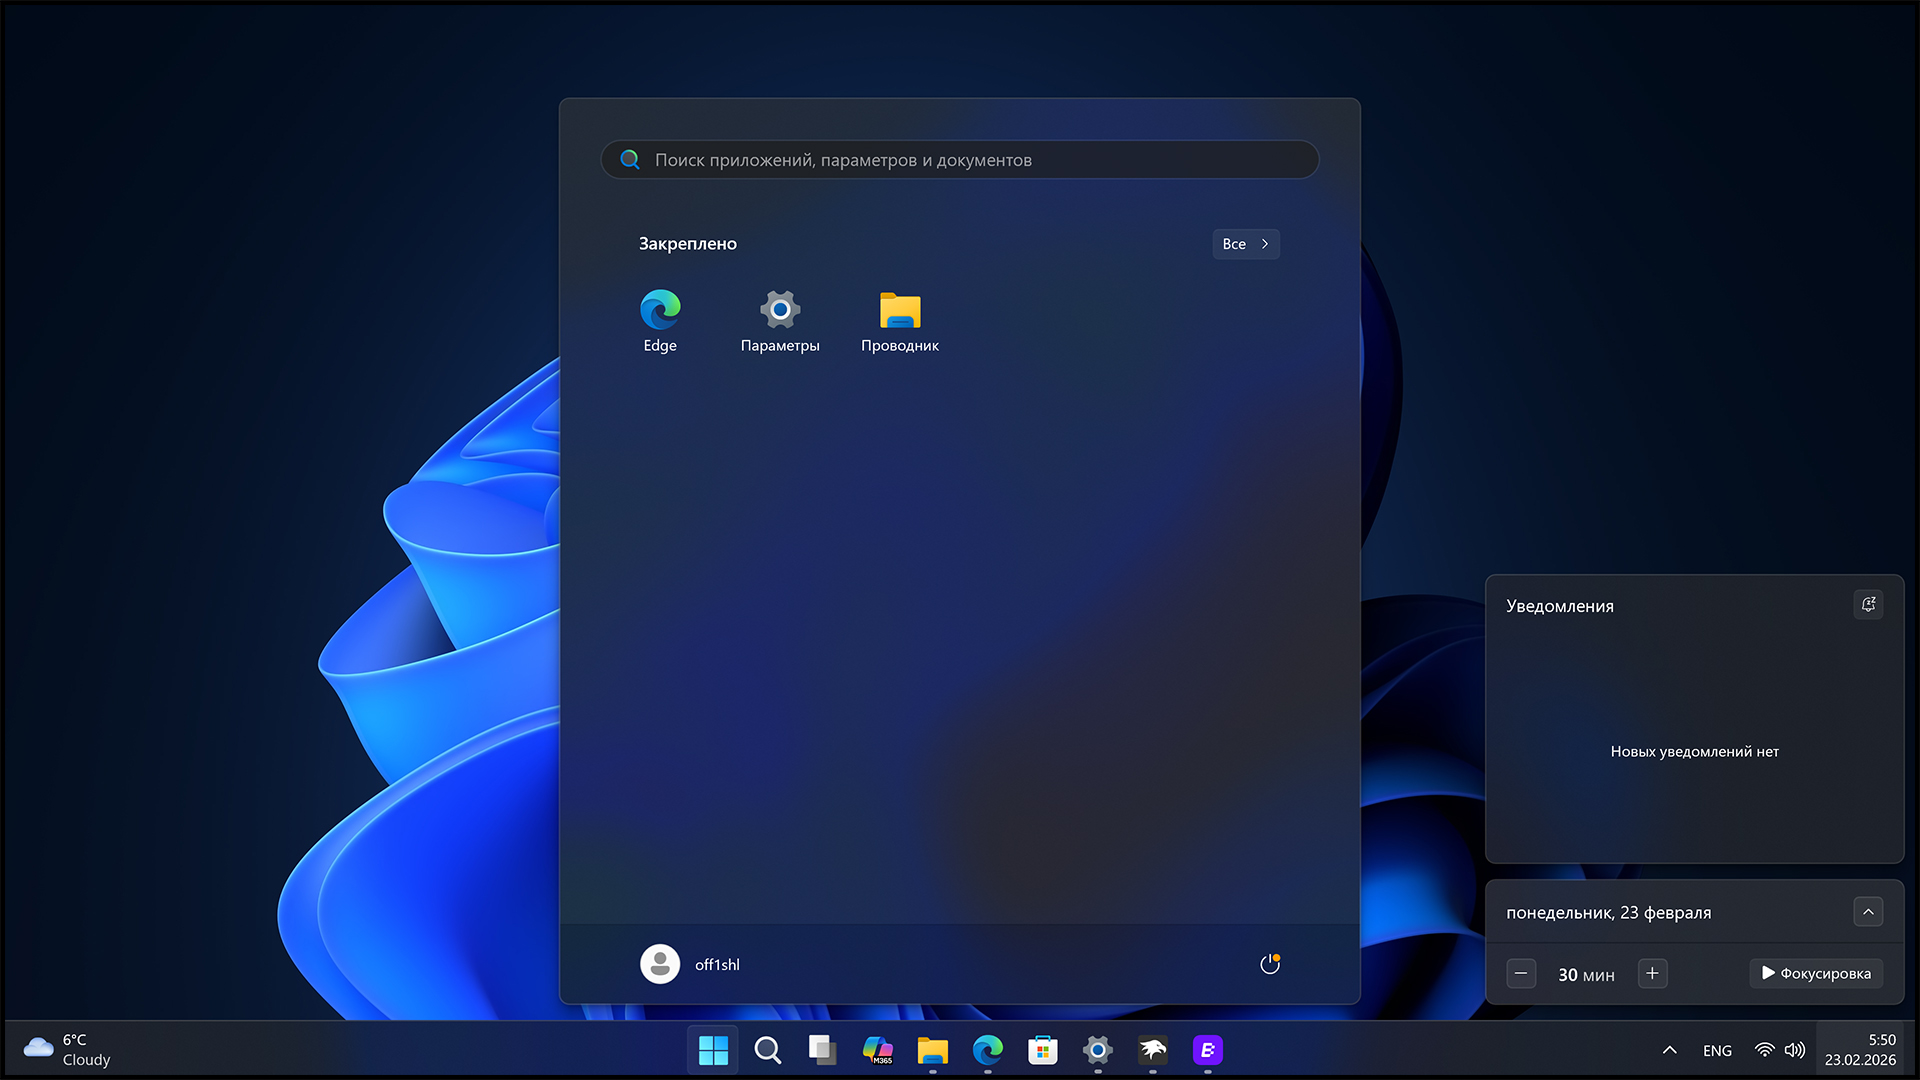Open Microsoft 365 Copilot from taskbar
This screenshot has height=1080, width=1920.
pyautogui.click(x=878, y=1050)
